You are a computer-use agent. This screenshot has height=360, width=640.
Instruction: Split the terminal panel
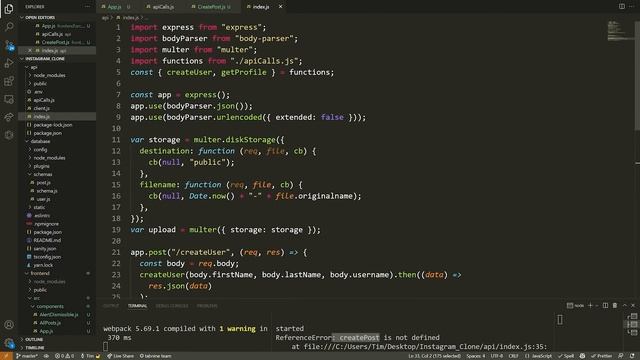point(605,305)
